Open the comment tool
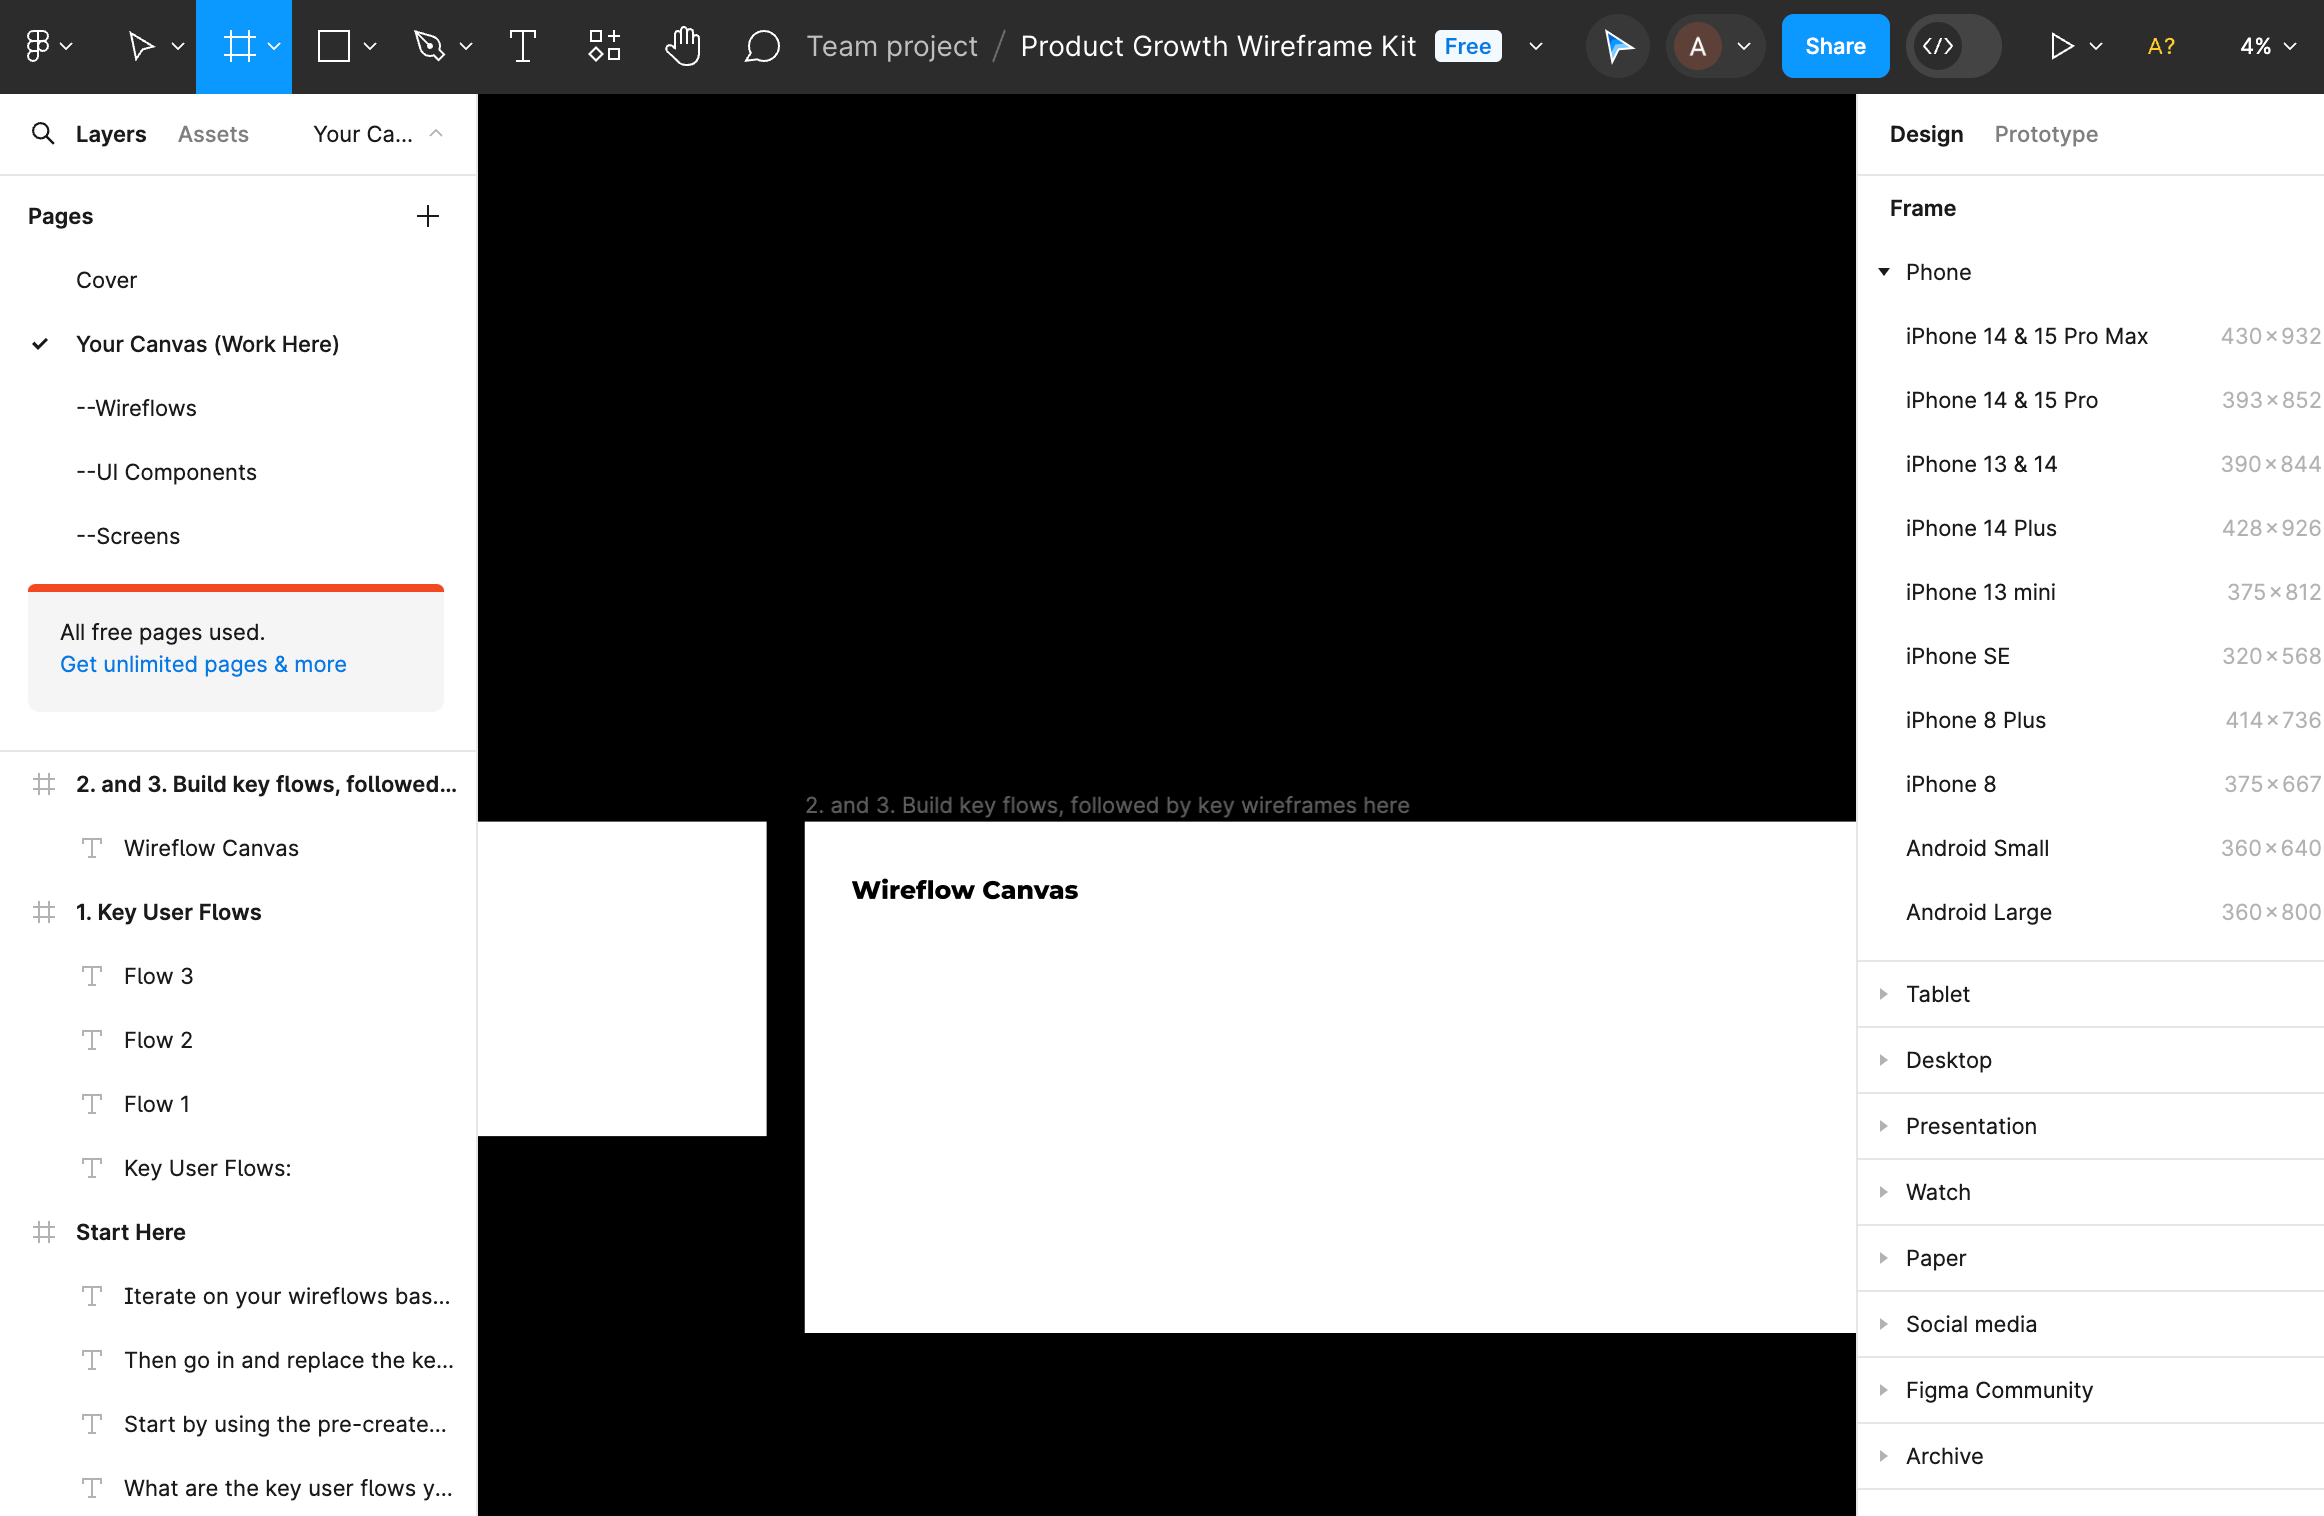Image resolution: width=2324 pixels, height=1516 pixels. pyautogui.click(x=762, y=45)
